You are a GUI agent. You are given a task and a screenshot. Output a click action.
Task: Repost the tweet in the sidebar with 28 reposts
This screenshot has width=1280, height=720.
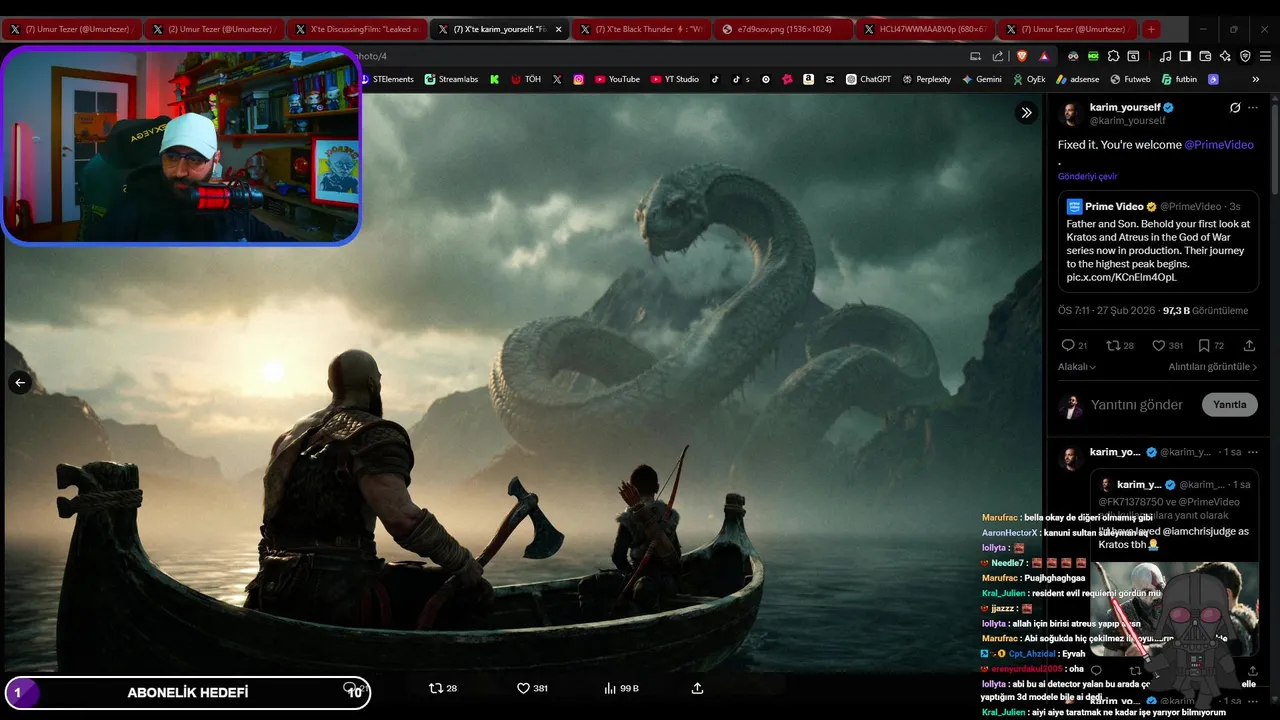pyautogui.click(x=1119, y=345)
